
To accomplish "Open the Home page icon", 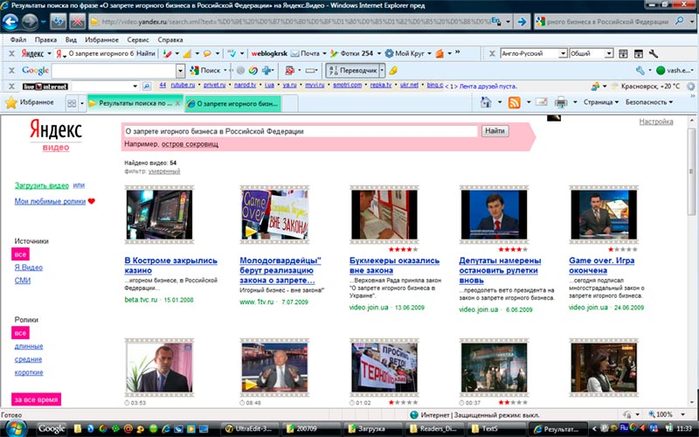I will point(486,103).
